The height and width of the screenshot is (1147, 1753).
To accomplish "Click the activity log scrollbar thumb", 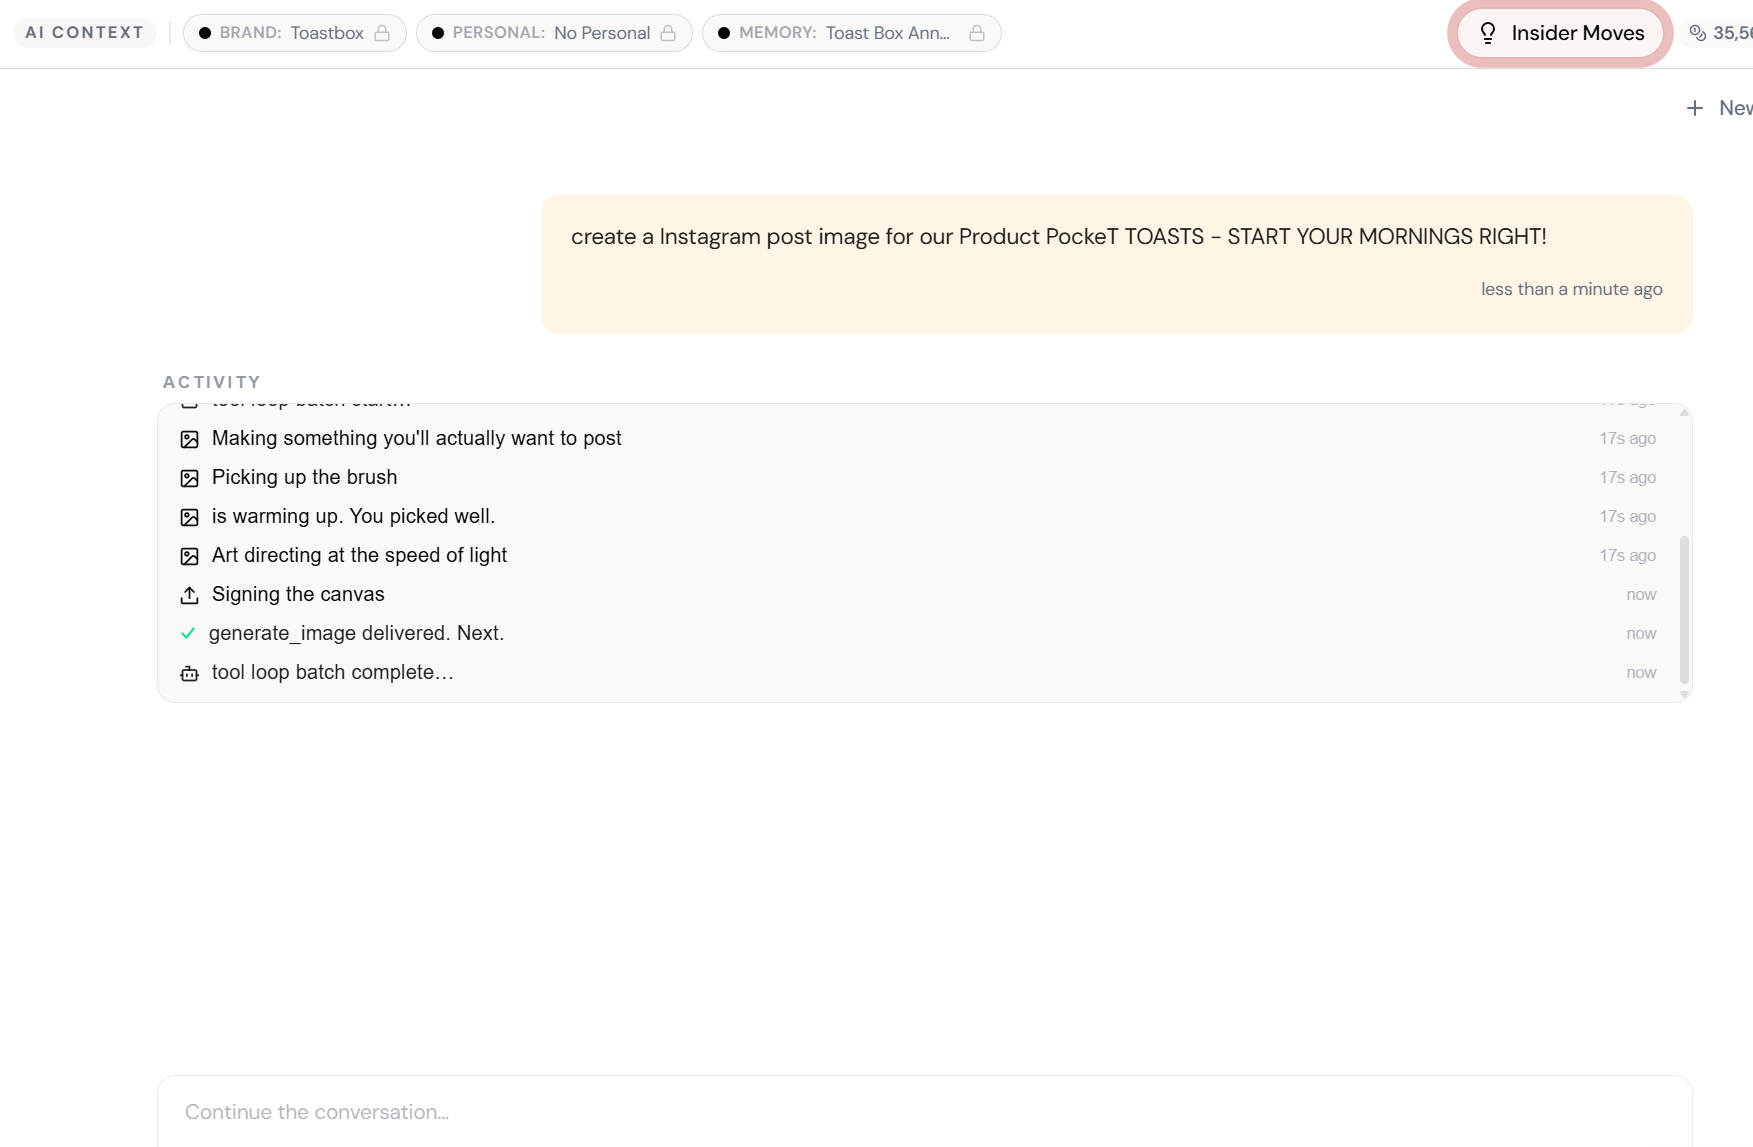I will (x=1684, y=608).
